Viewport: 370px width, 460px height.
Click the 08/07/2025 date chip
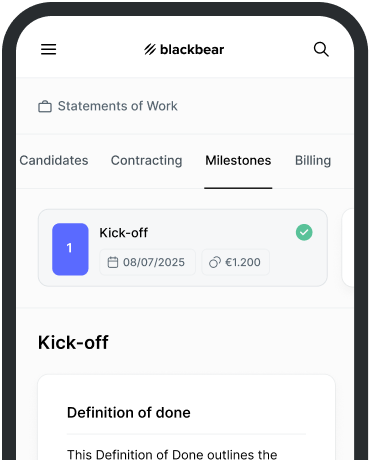pyautogui.click(x=148, y=262)
